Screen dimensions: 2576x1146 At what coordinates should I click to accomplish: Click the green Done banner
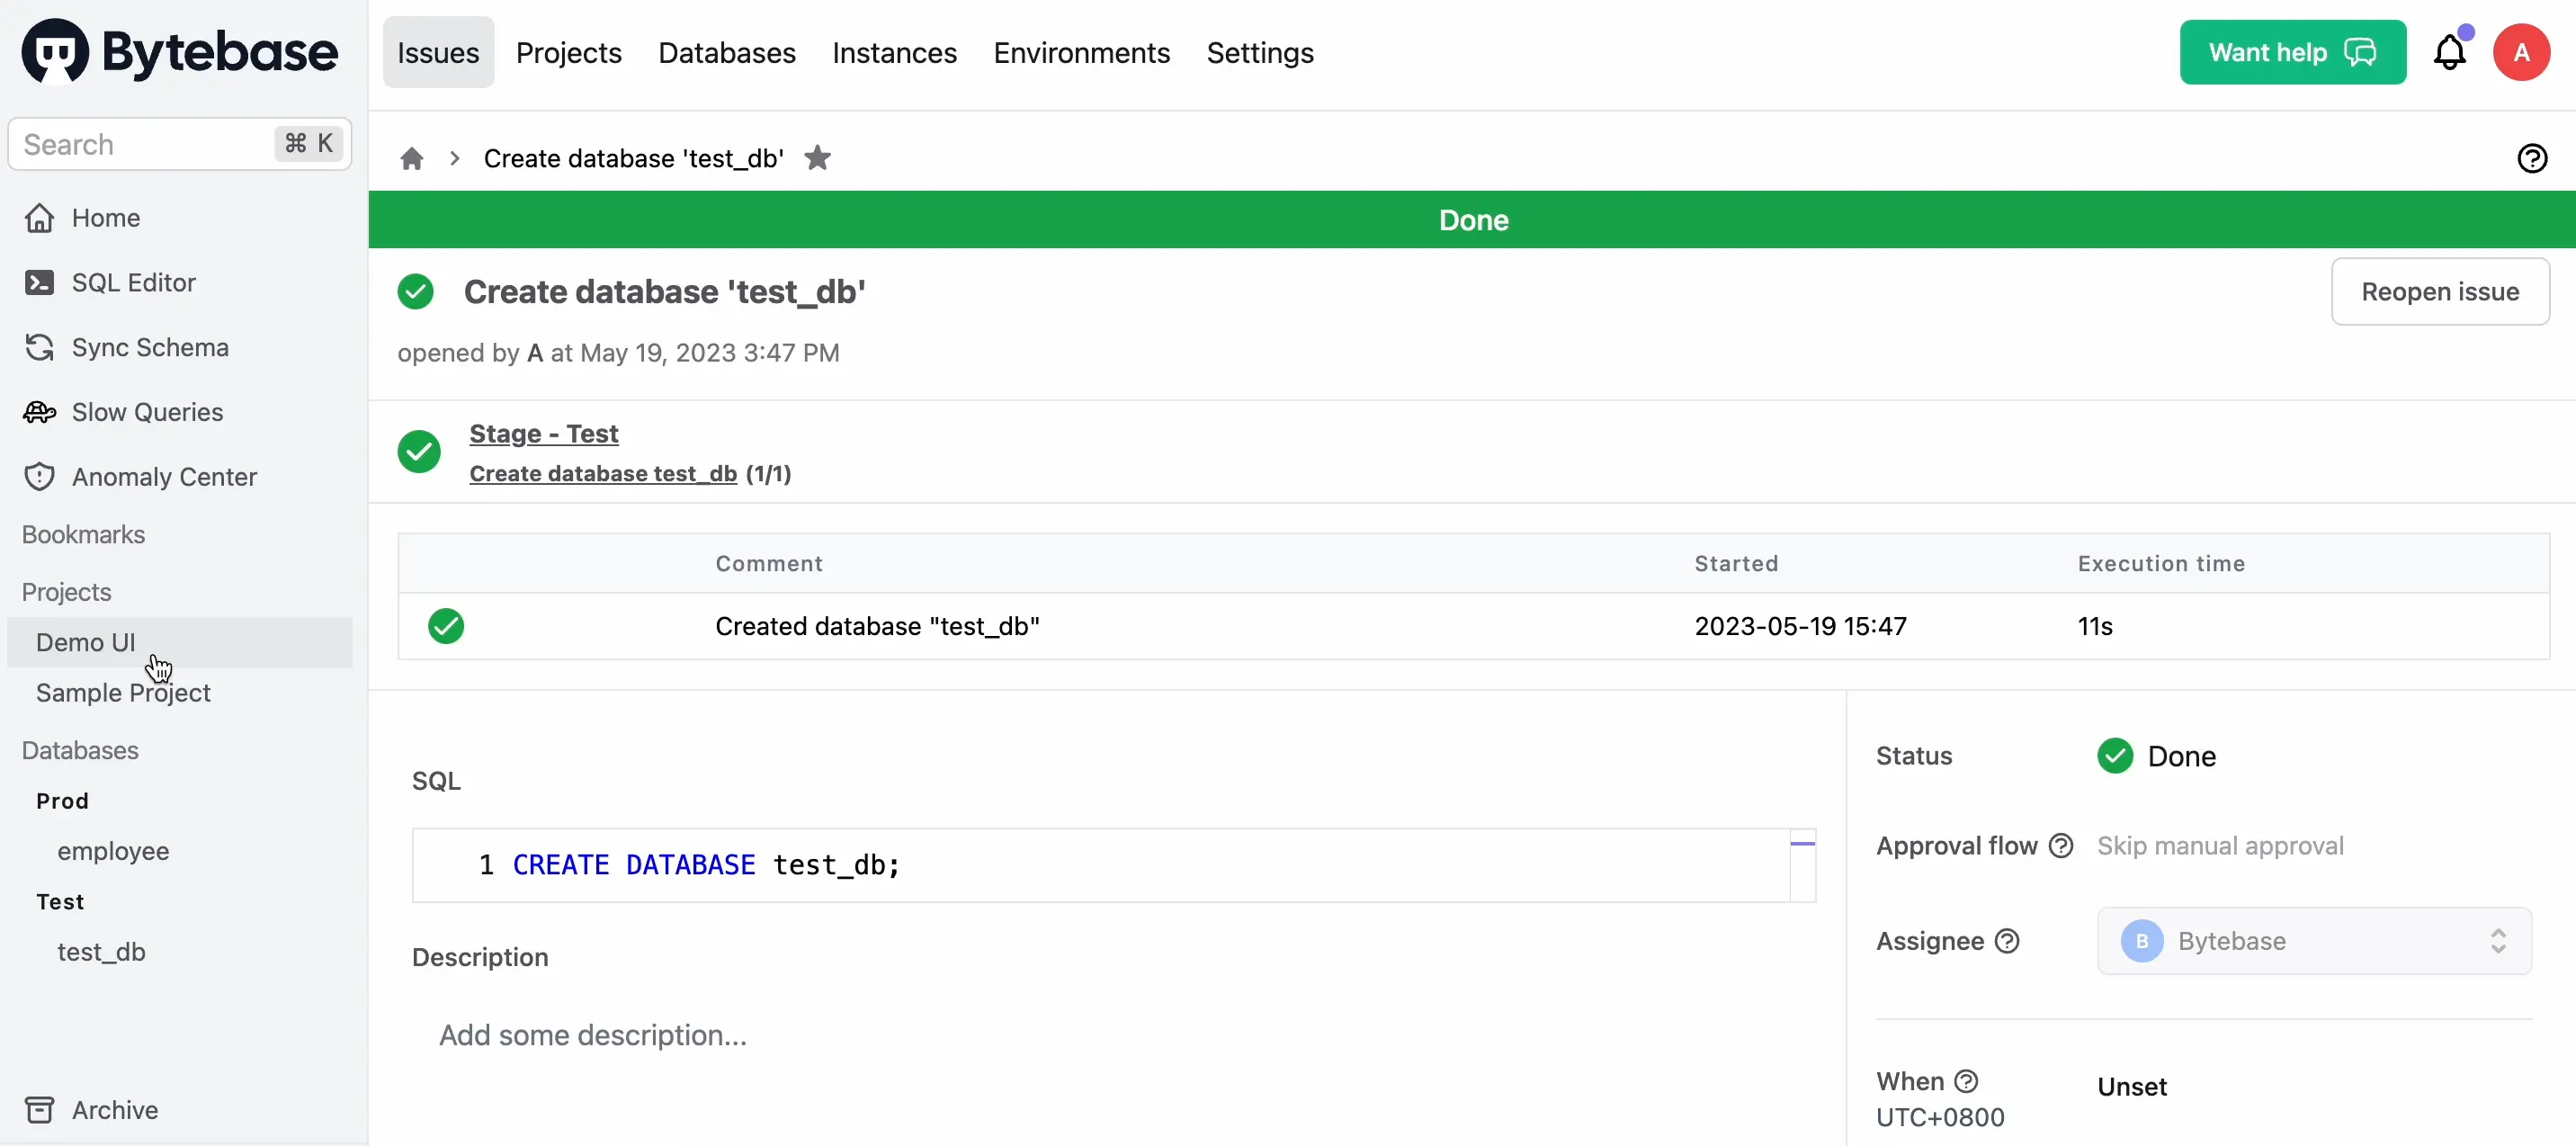pos(1472,220)
